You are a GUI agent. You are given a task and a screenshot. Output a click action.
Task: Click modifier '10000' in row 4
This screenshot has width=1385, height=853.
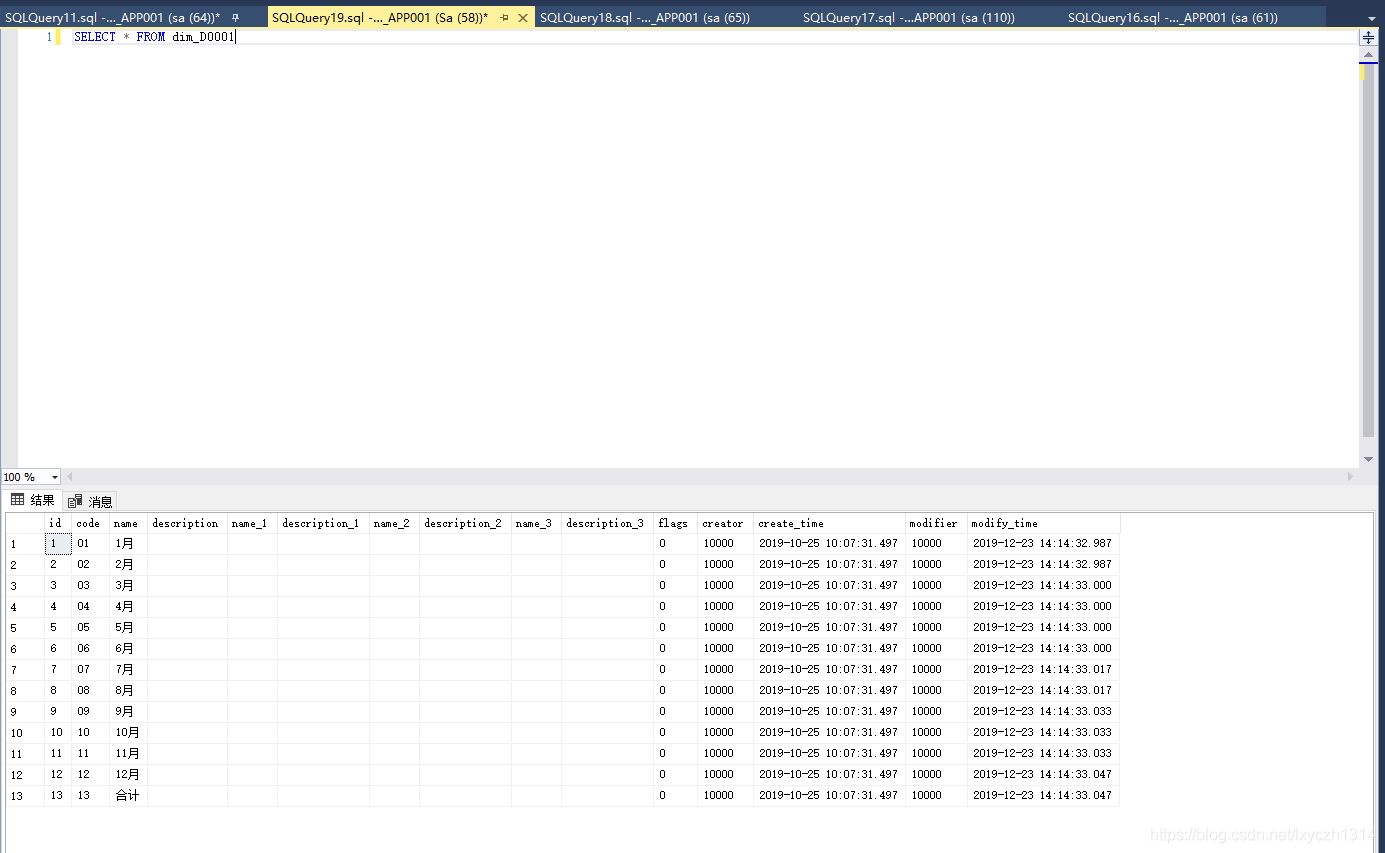936,607
